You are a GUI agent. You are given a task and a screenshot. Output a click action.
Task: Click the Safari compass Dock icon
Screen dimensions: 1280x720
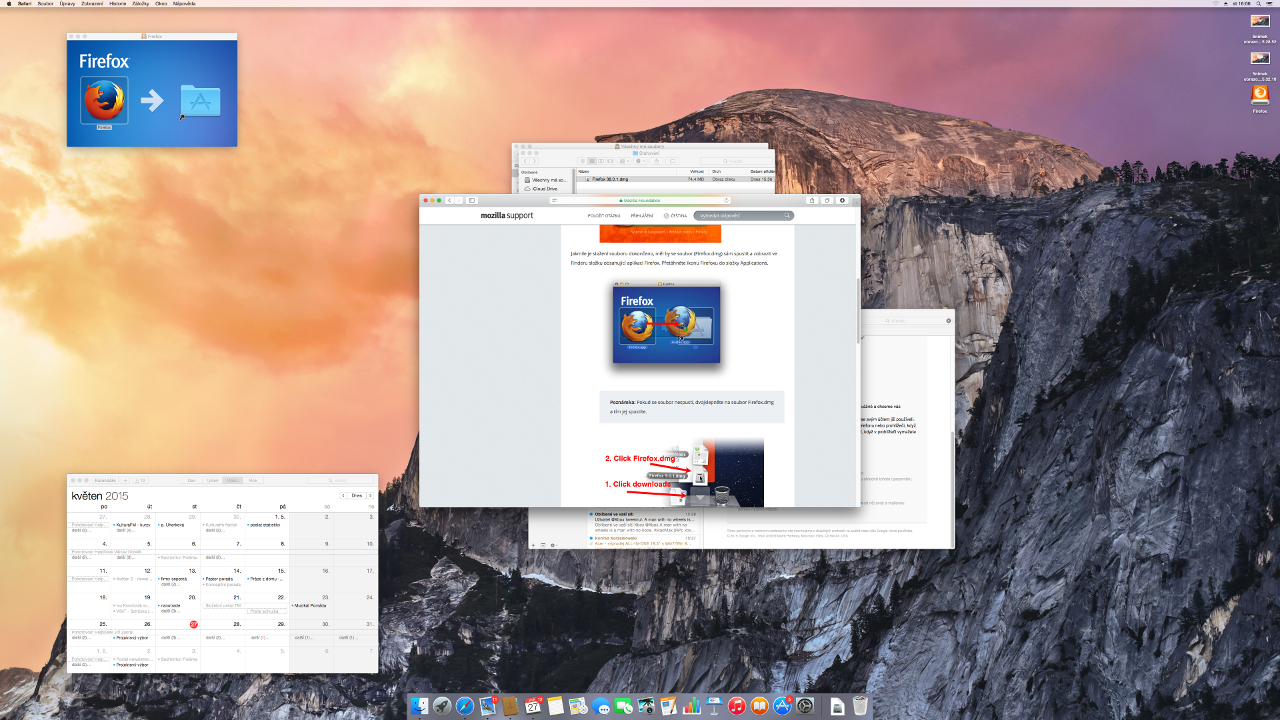pos(465,705)
